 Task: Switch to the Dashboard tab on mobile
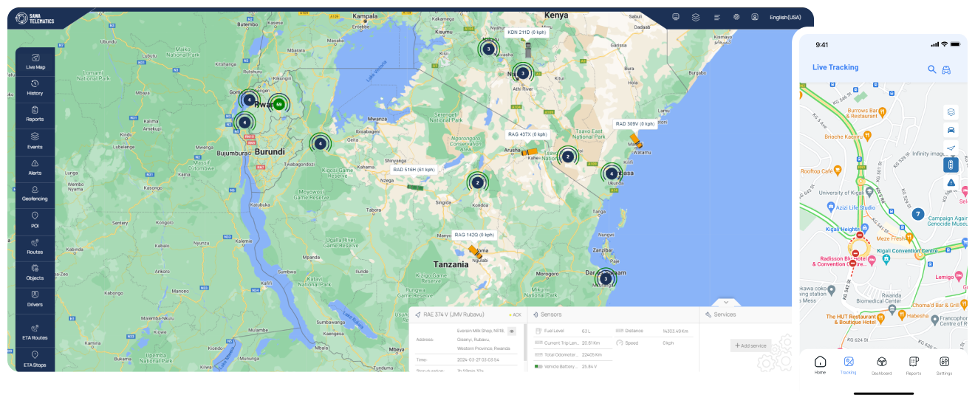(881, 364)
